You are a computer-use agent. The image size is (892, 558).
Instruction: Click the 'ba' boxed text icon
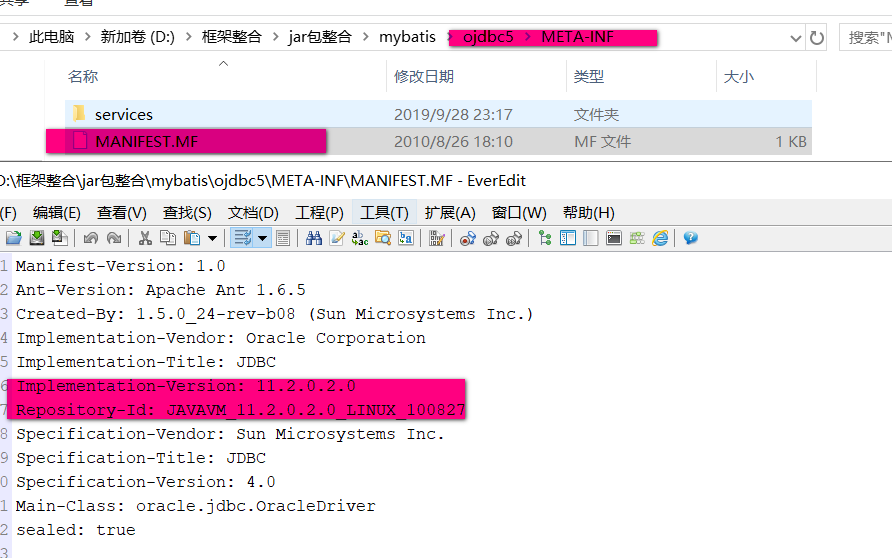406,238
